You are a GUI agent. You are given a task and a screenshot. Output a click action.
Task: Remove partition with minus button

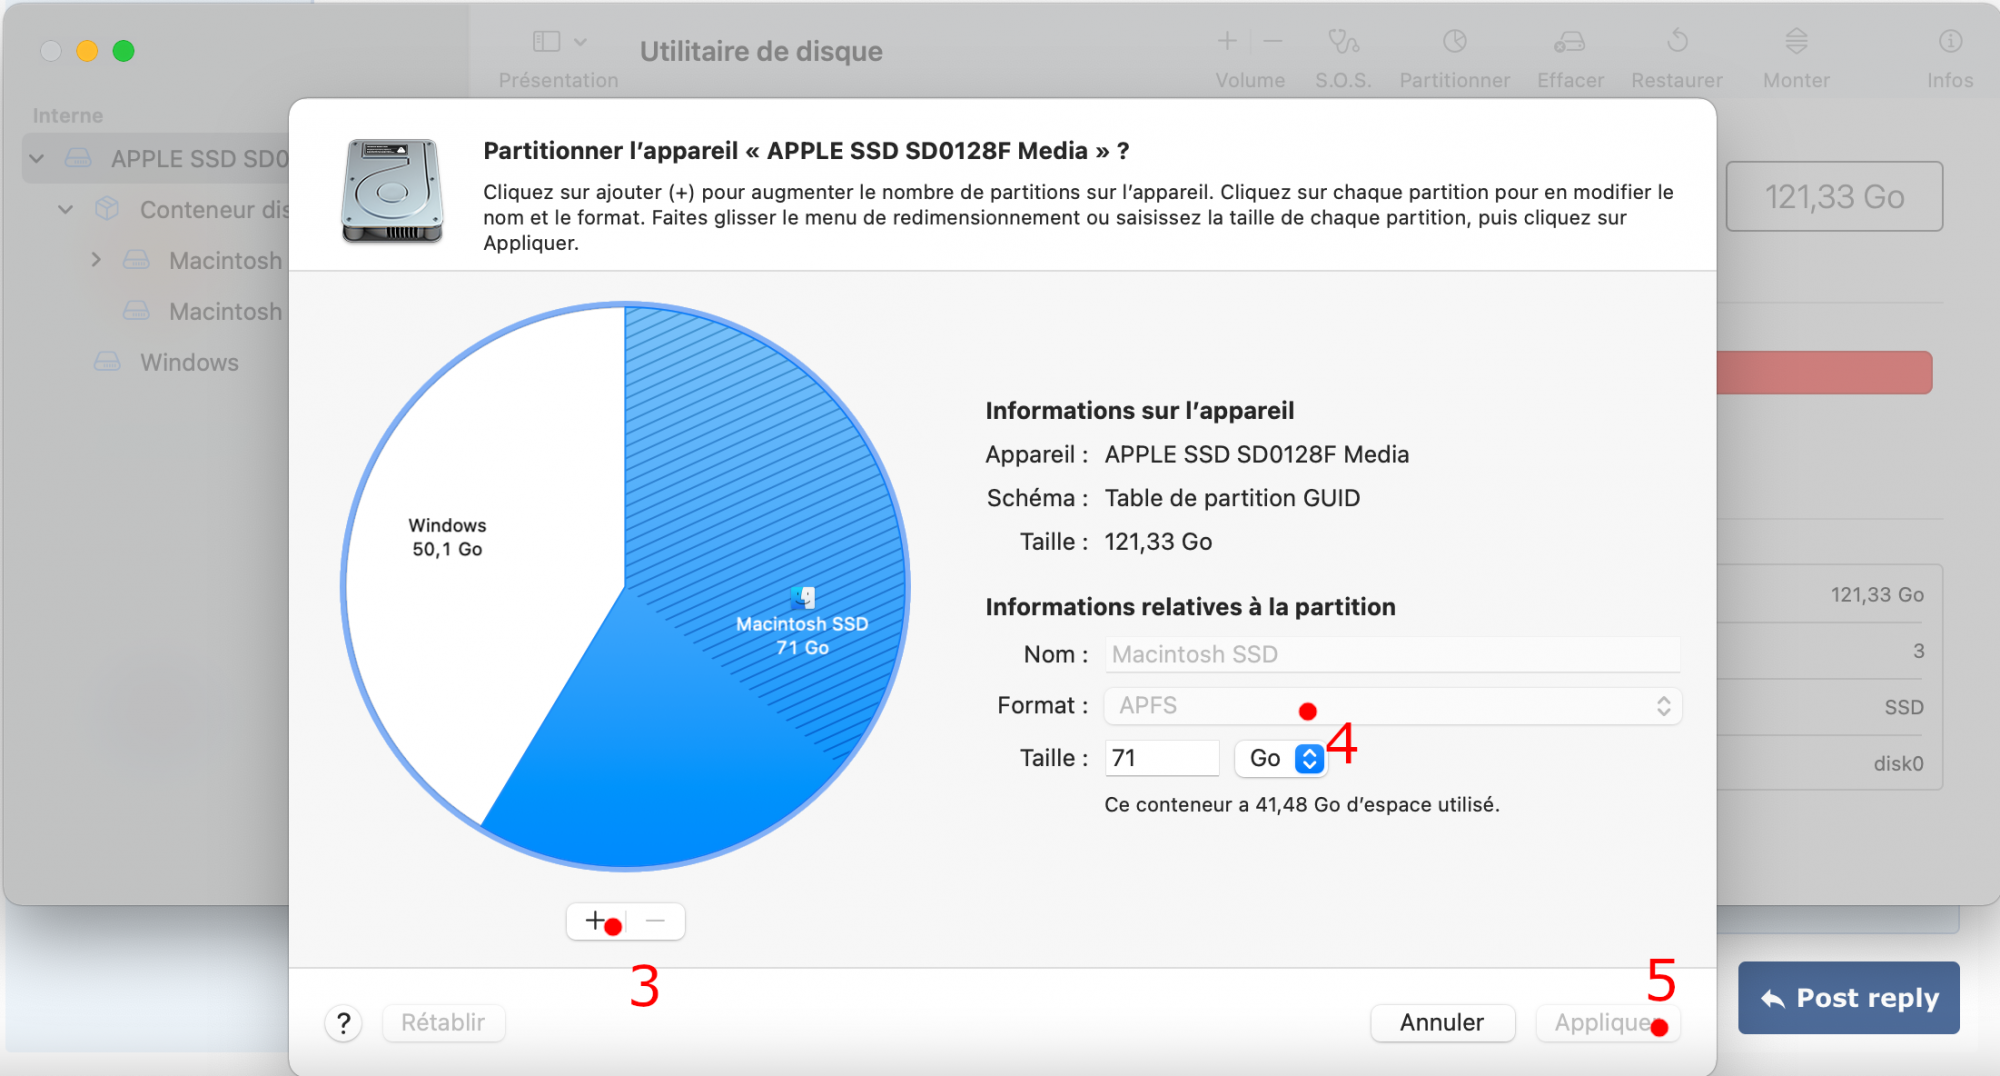656,921
